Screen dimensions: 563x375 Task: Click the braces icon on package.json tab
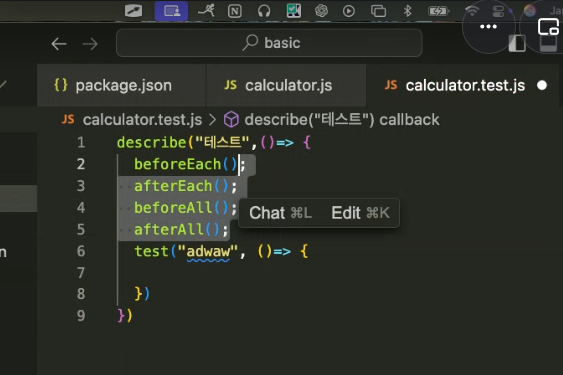click(61, 85)
